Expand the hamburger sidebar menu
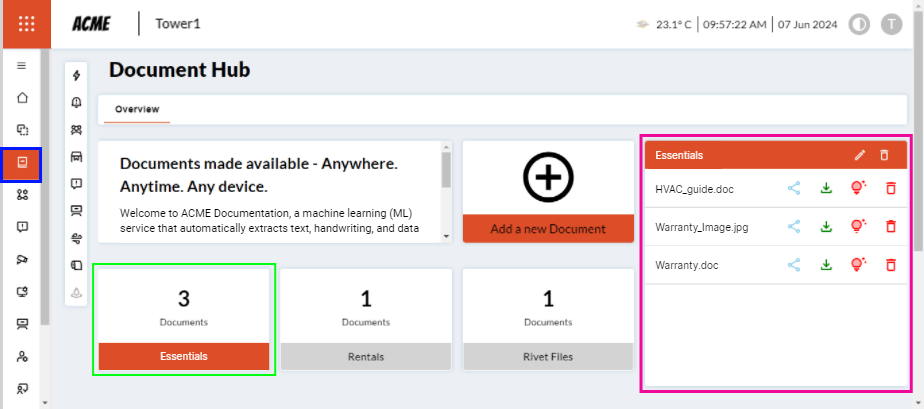 pos(22,66)
